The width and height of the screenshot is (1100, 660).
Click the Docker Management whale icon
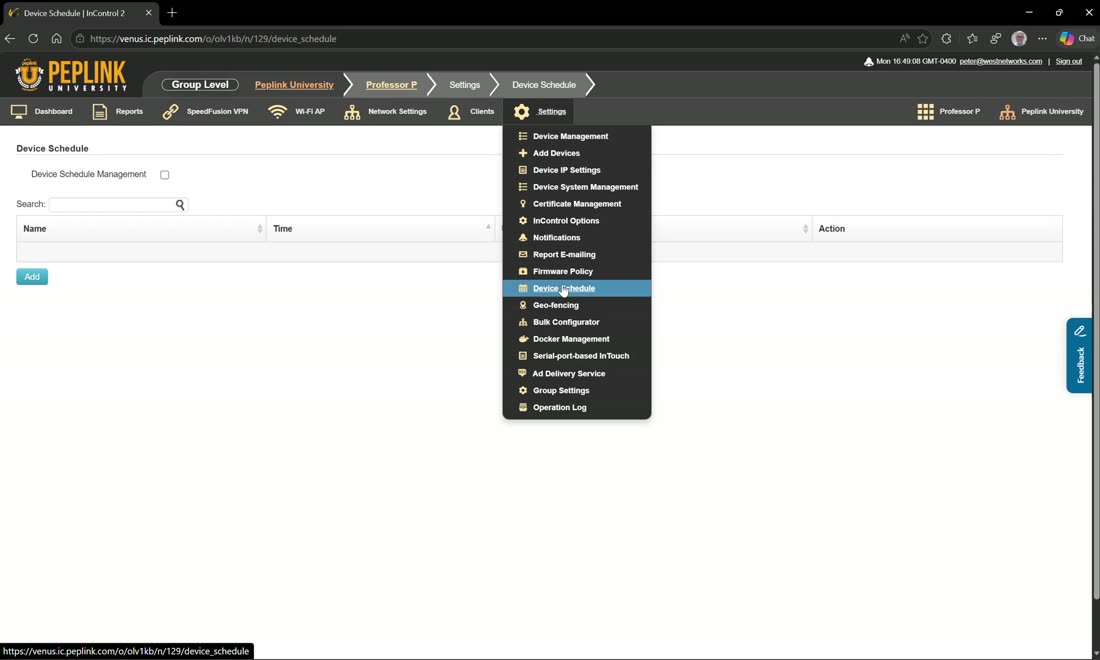pos(523,339)
